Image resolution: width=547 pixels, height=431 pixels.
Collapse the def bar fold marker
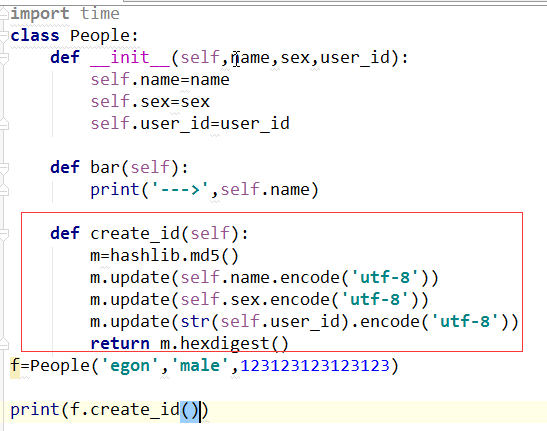point(3,168)
